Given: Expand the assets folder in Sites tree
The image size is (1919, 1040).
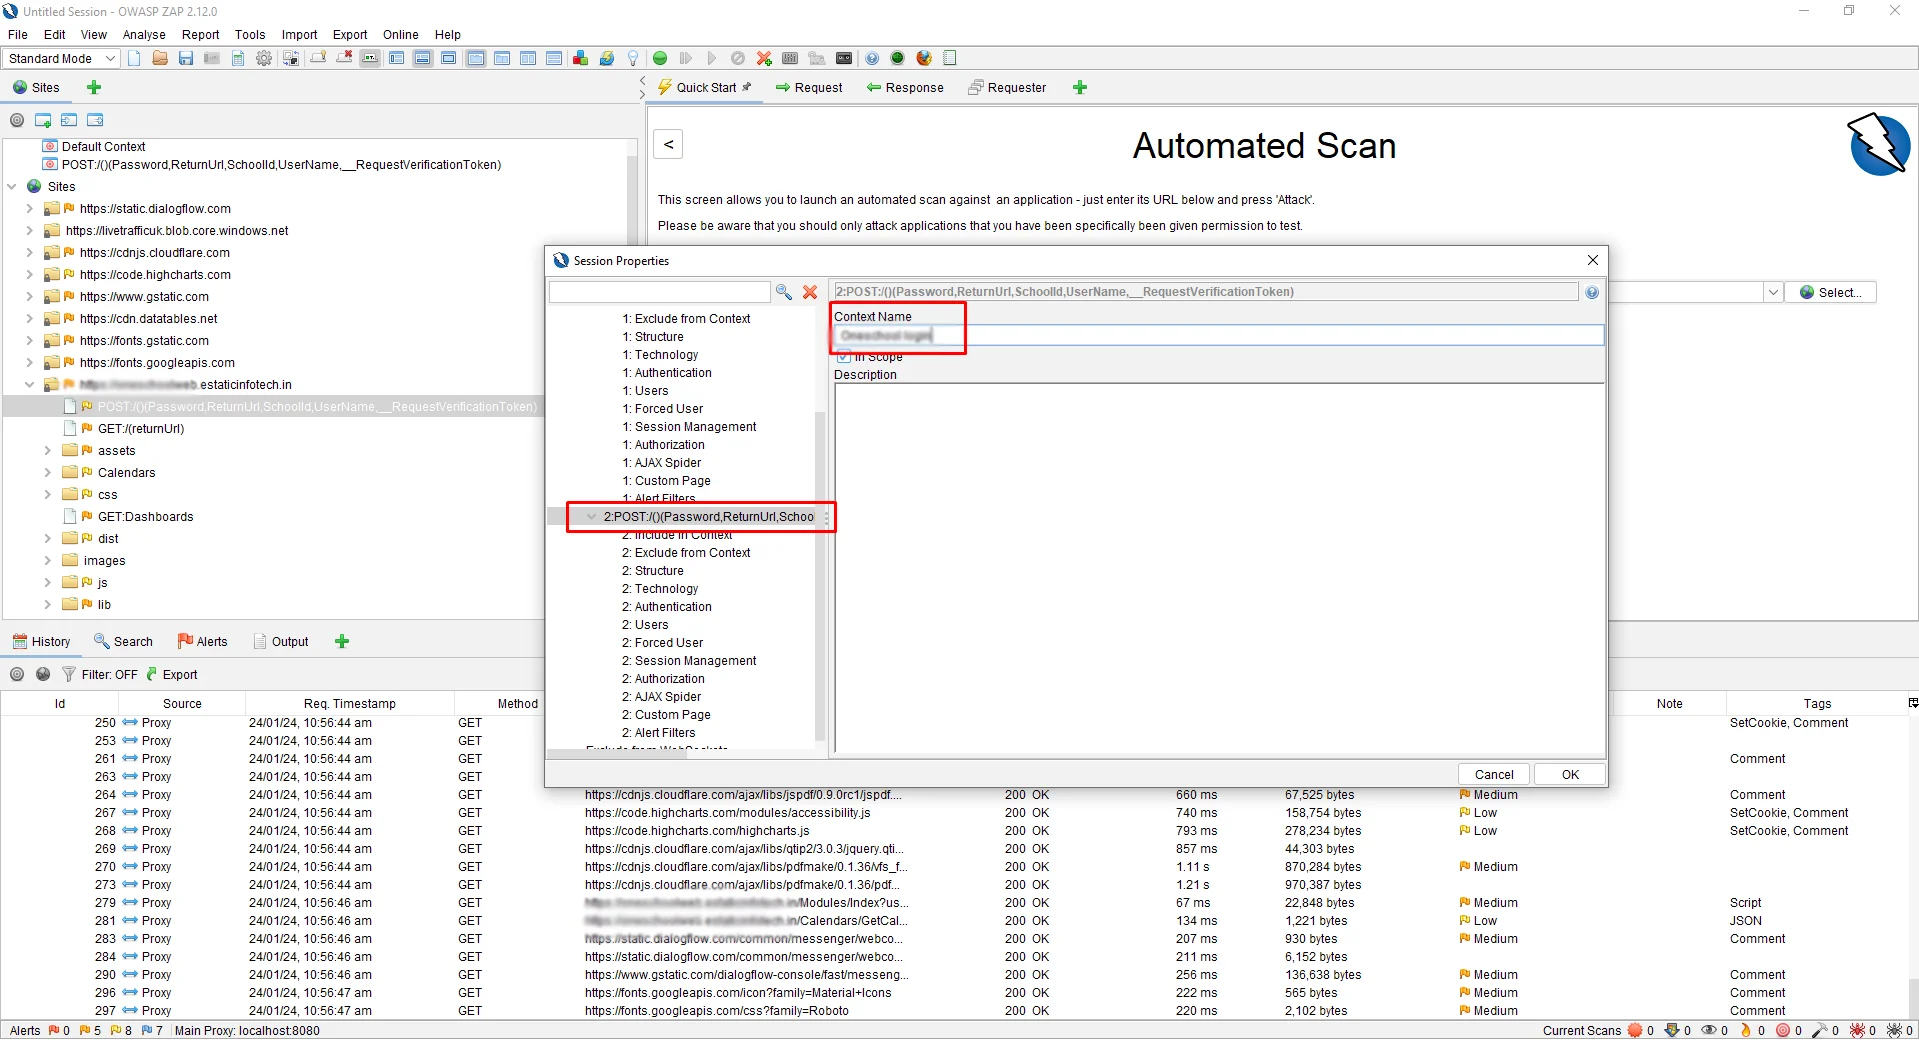Looking at the screenshot, I should click(x=47, y=451).
